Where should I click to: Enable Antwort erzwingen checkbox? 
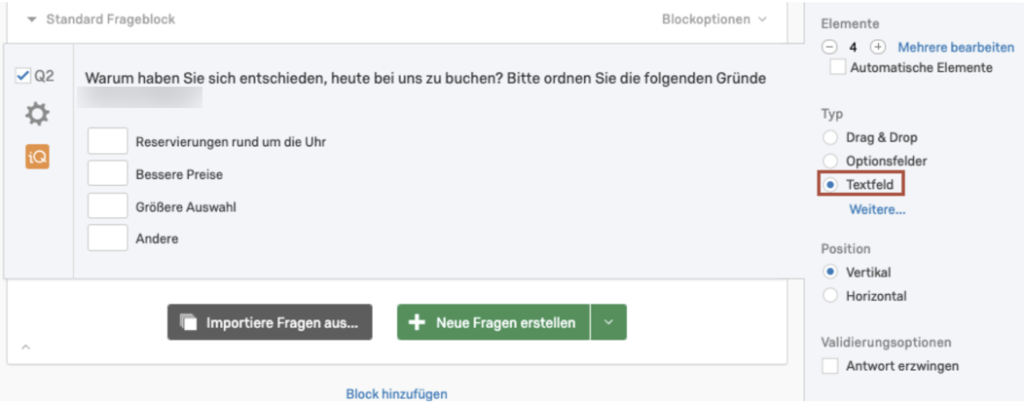[x=830, y=366]
